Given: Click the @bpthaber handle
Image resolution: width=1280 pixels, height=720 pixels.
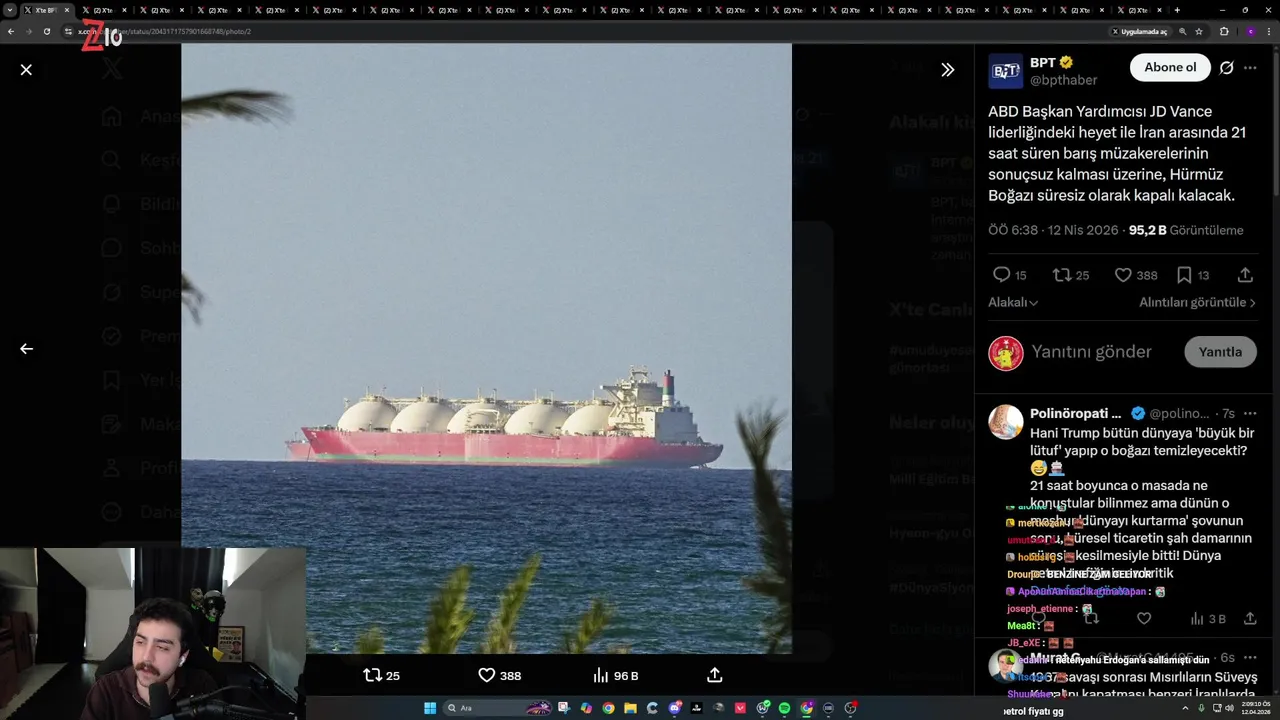Looking at the screenshot, I should click(1064, 80).
